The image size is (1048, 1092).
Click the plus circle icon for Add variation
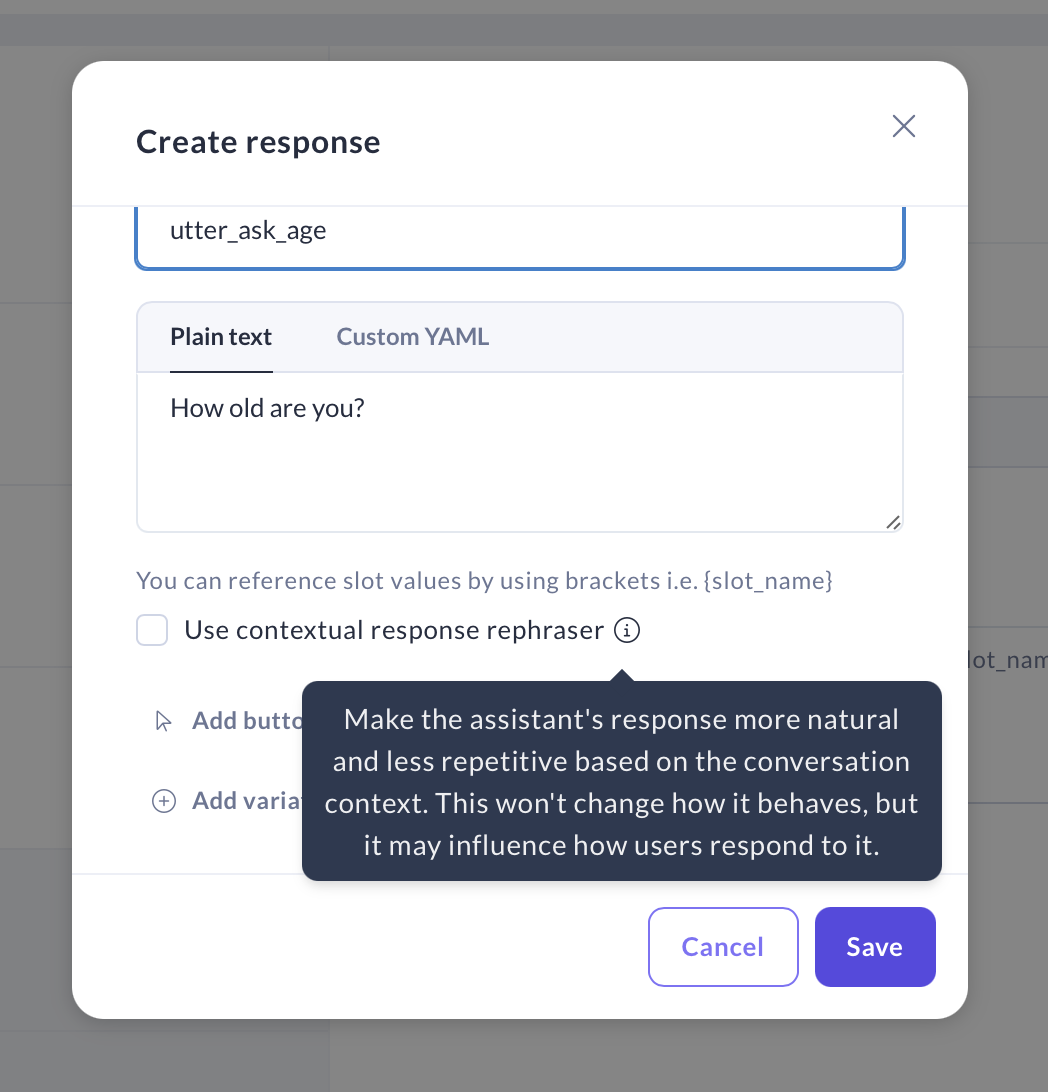pyautogui.click(x=164, y=801)
